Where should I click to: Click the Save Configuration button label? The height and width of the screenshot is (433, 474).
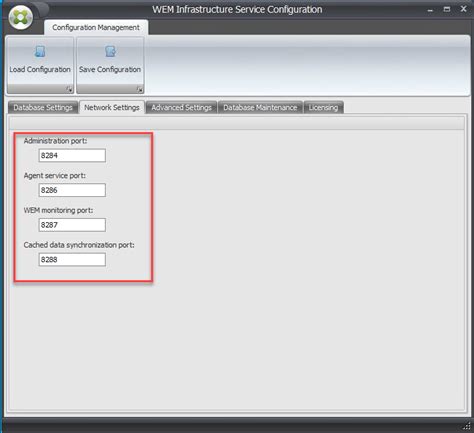click(x=110, y=69)
